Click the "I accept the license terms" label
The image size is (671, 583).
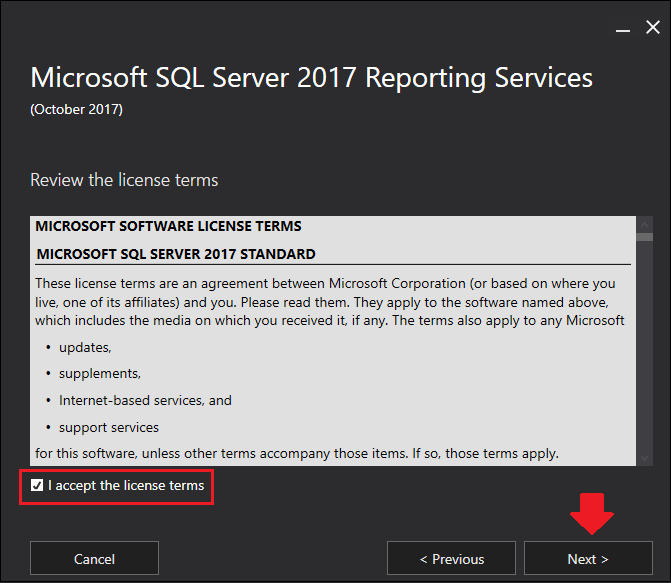click(x=126, y=486)
